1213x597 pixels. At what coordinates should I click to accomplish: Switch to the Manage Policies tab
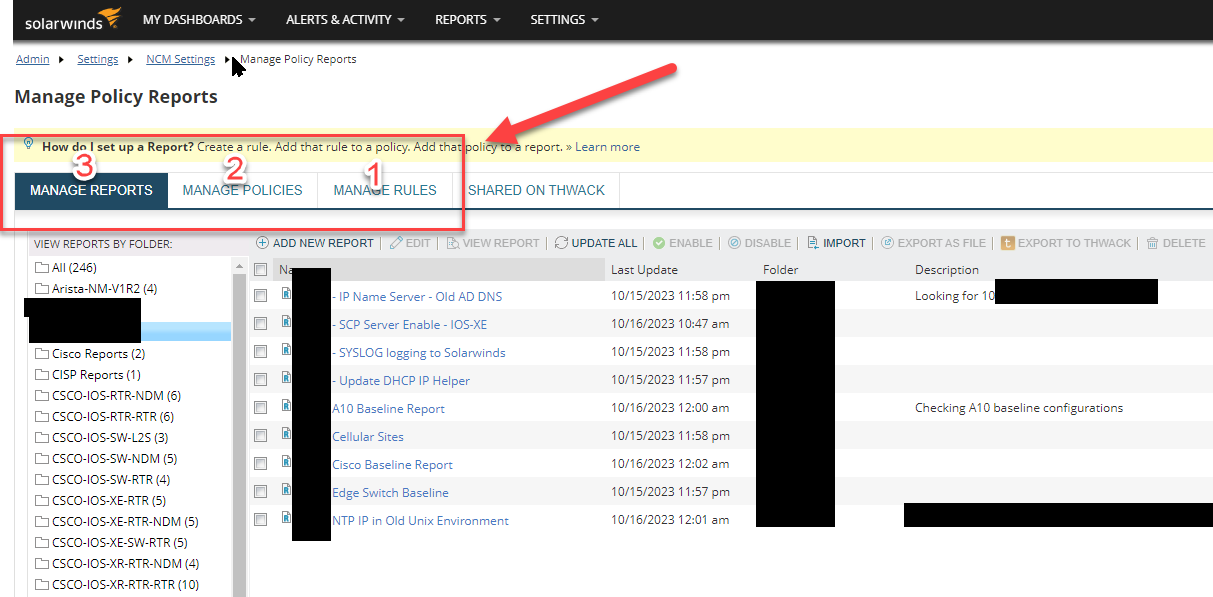click(242, 190)
